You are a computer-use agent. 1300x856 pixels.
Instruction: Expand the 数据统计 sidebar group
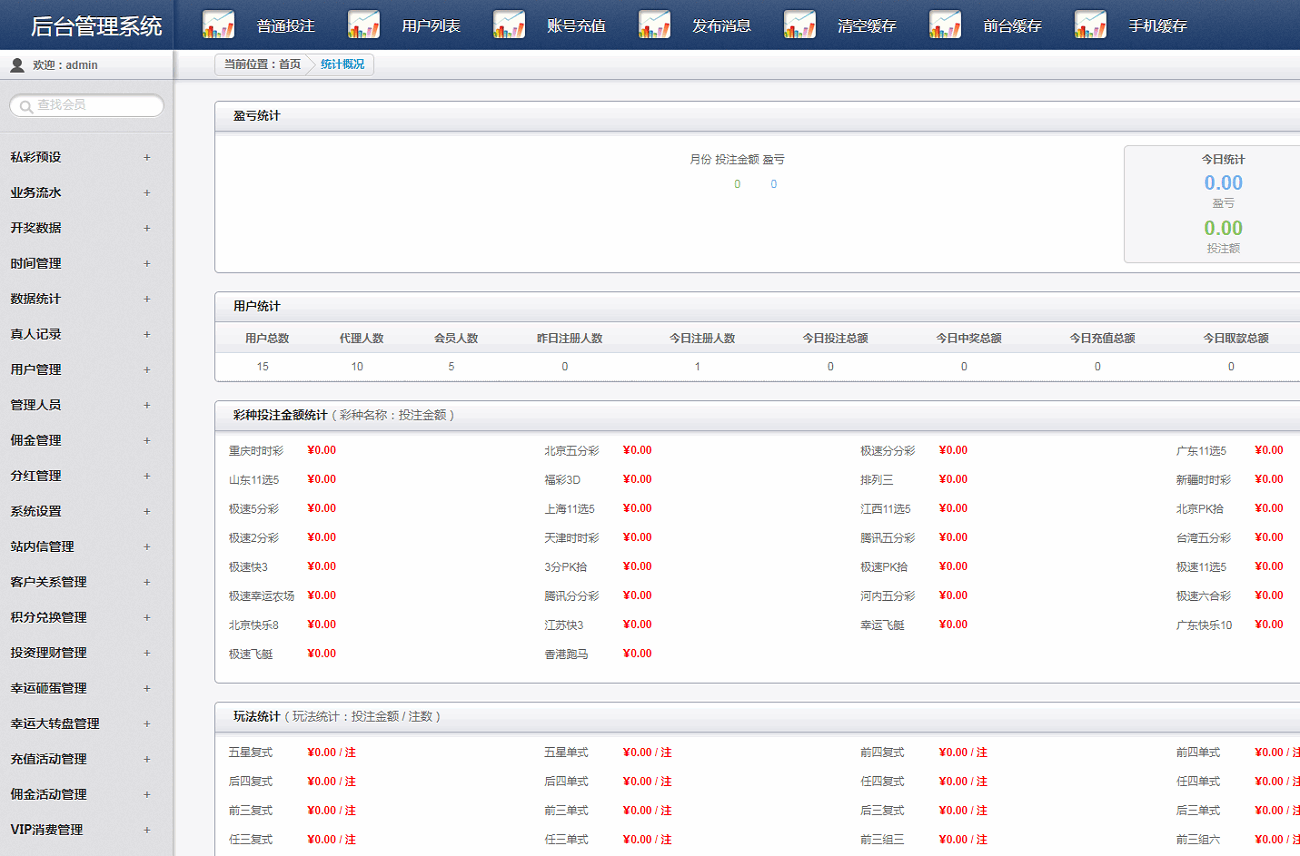point(146,299)
